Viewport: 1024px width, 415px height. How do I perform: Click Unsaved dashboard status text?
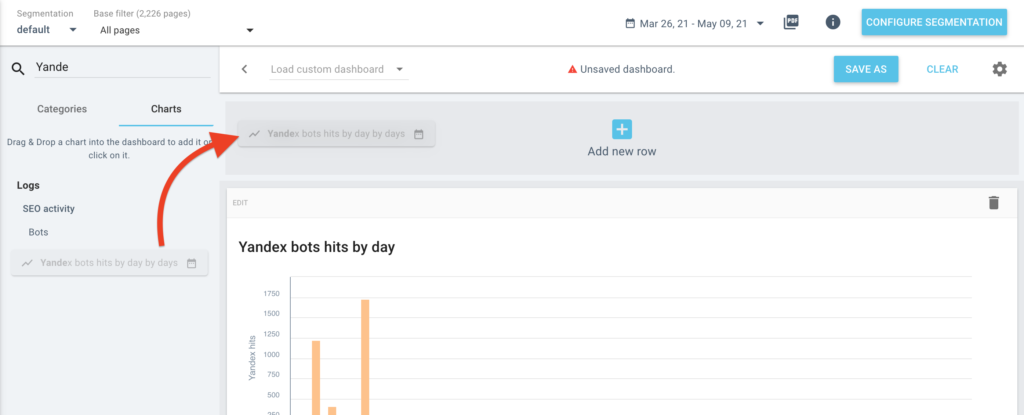(627, 69)
